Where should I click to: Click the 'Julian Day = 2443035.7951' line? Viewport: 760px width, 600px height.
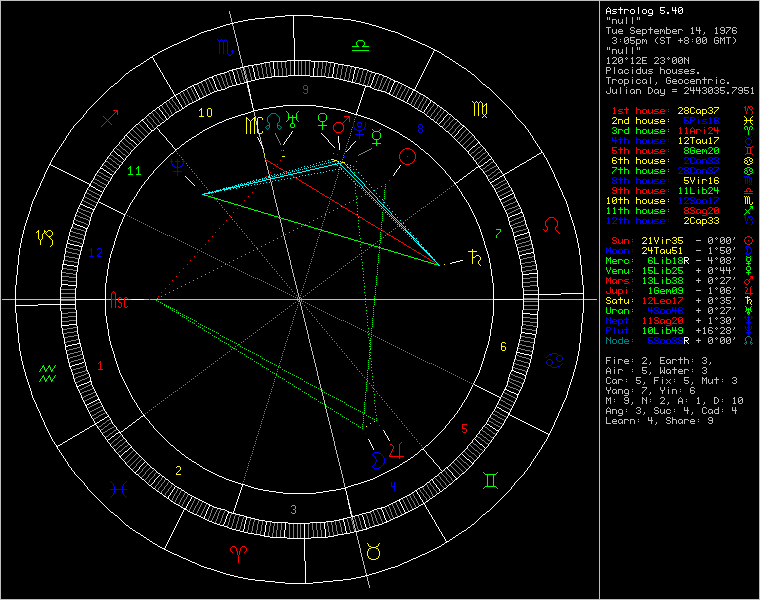tap(680, 91)
